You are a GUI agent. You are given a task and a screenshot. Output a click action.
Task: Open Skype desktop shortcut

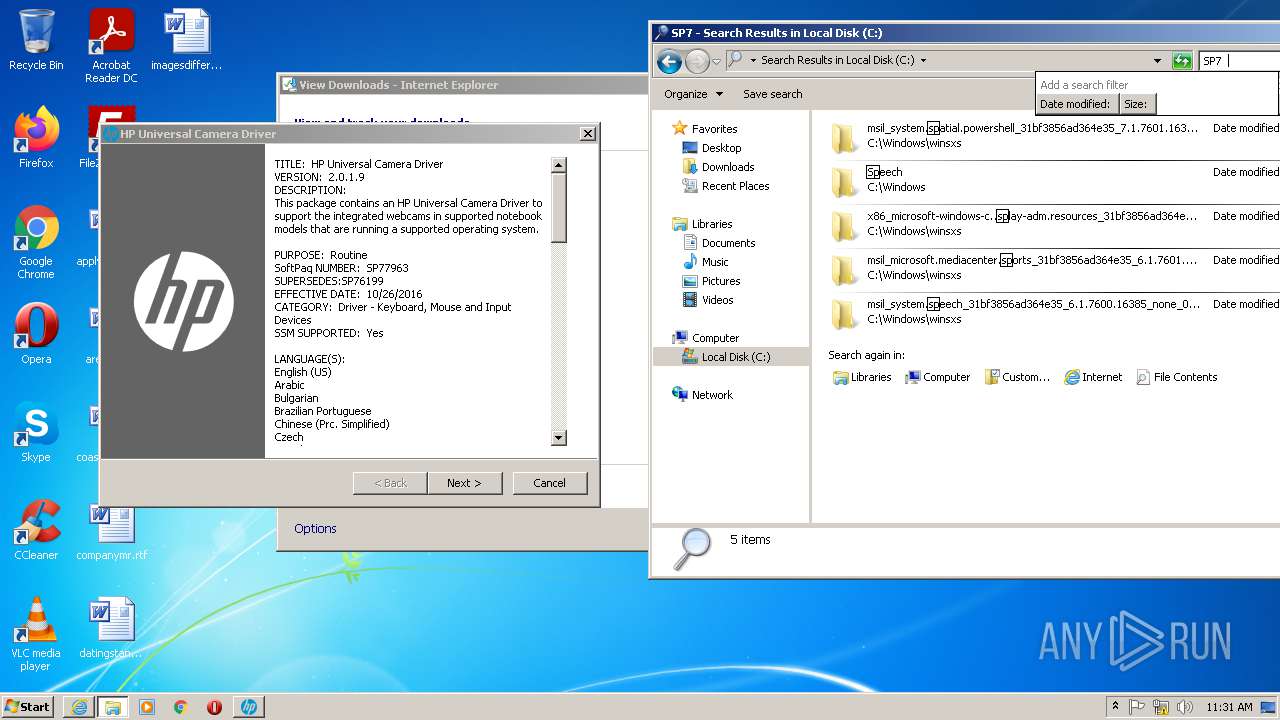(x=36, y=432)
